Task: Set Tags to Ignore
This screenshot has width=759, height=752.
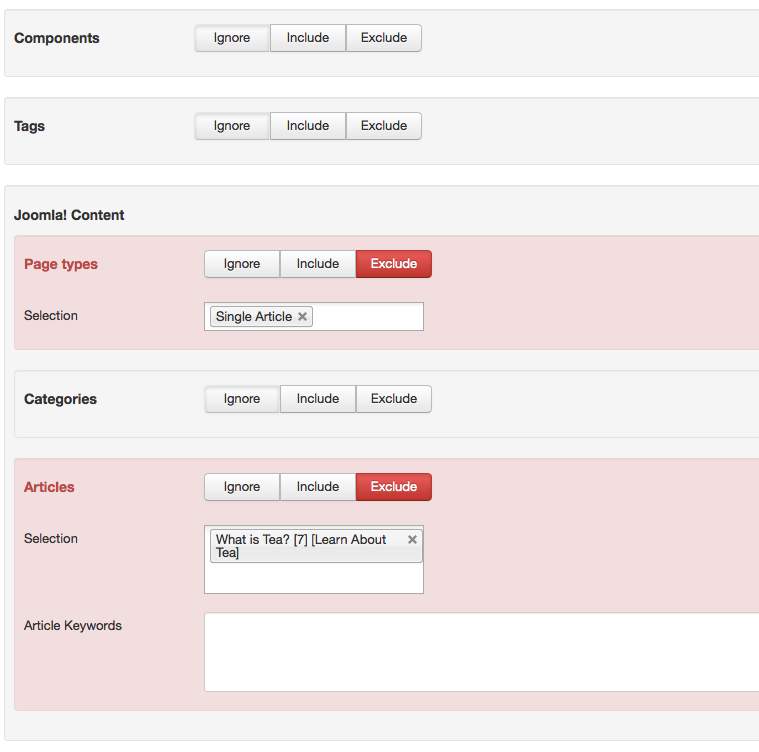Action: tap(232, 126)
